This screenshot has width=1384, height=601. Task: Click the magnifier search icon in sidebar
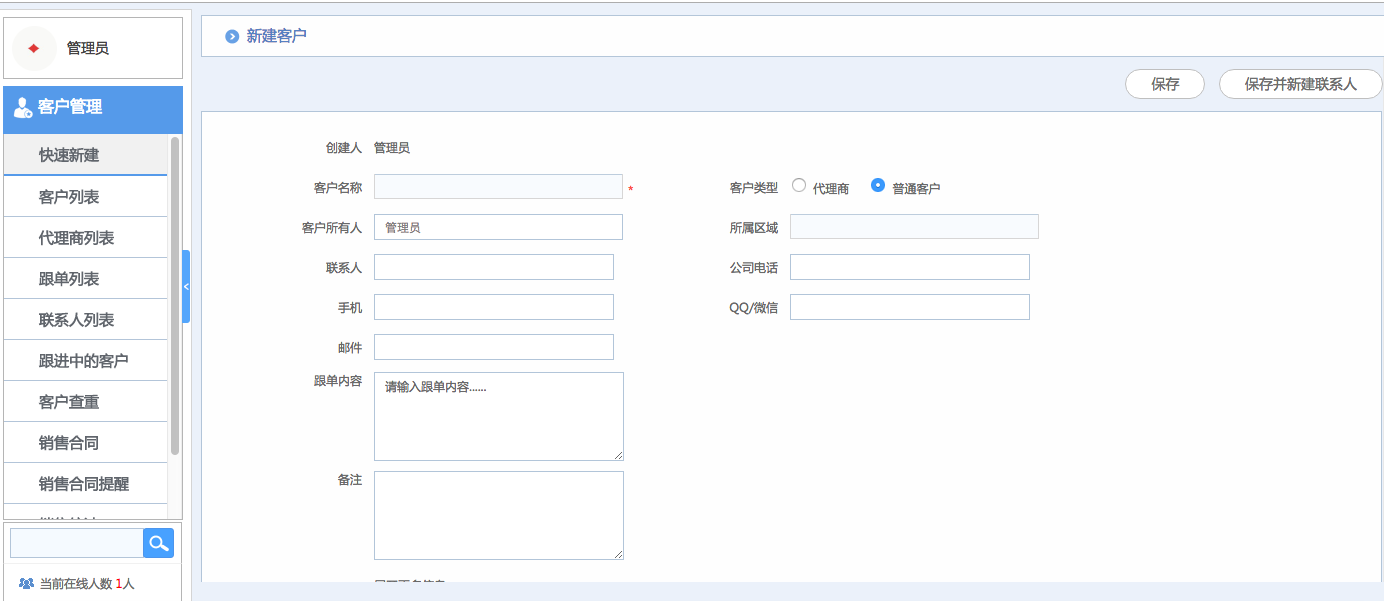click(158, 543)
